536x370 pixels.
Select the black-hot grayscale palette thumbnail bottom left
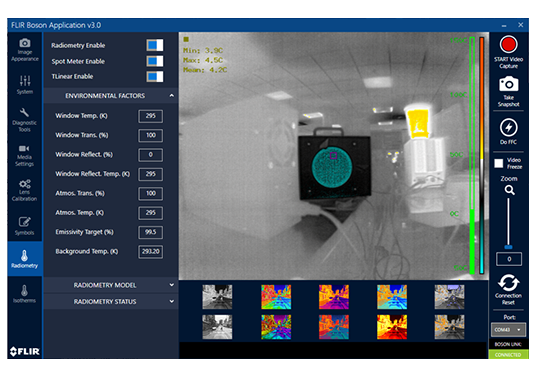(x=217, y=327)
